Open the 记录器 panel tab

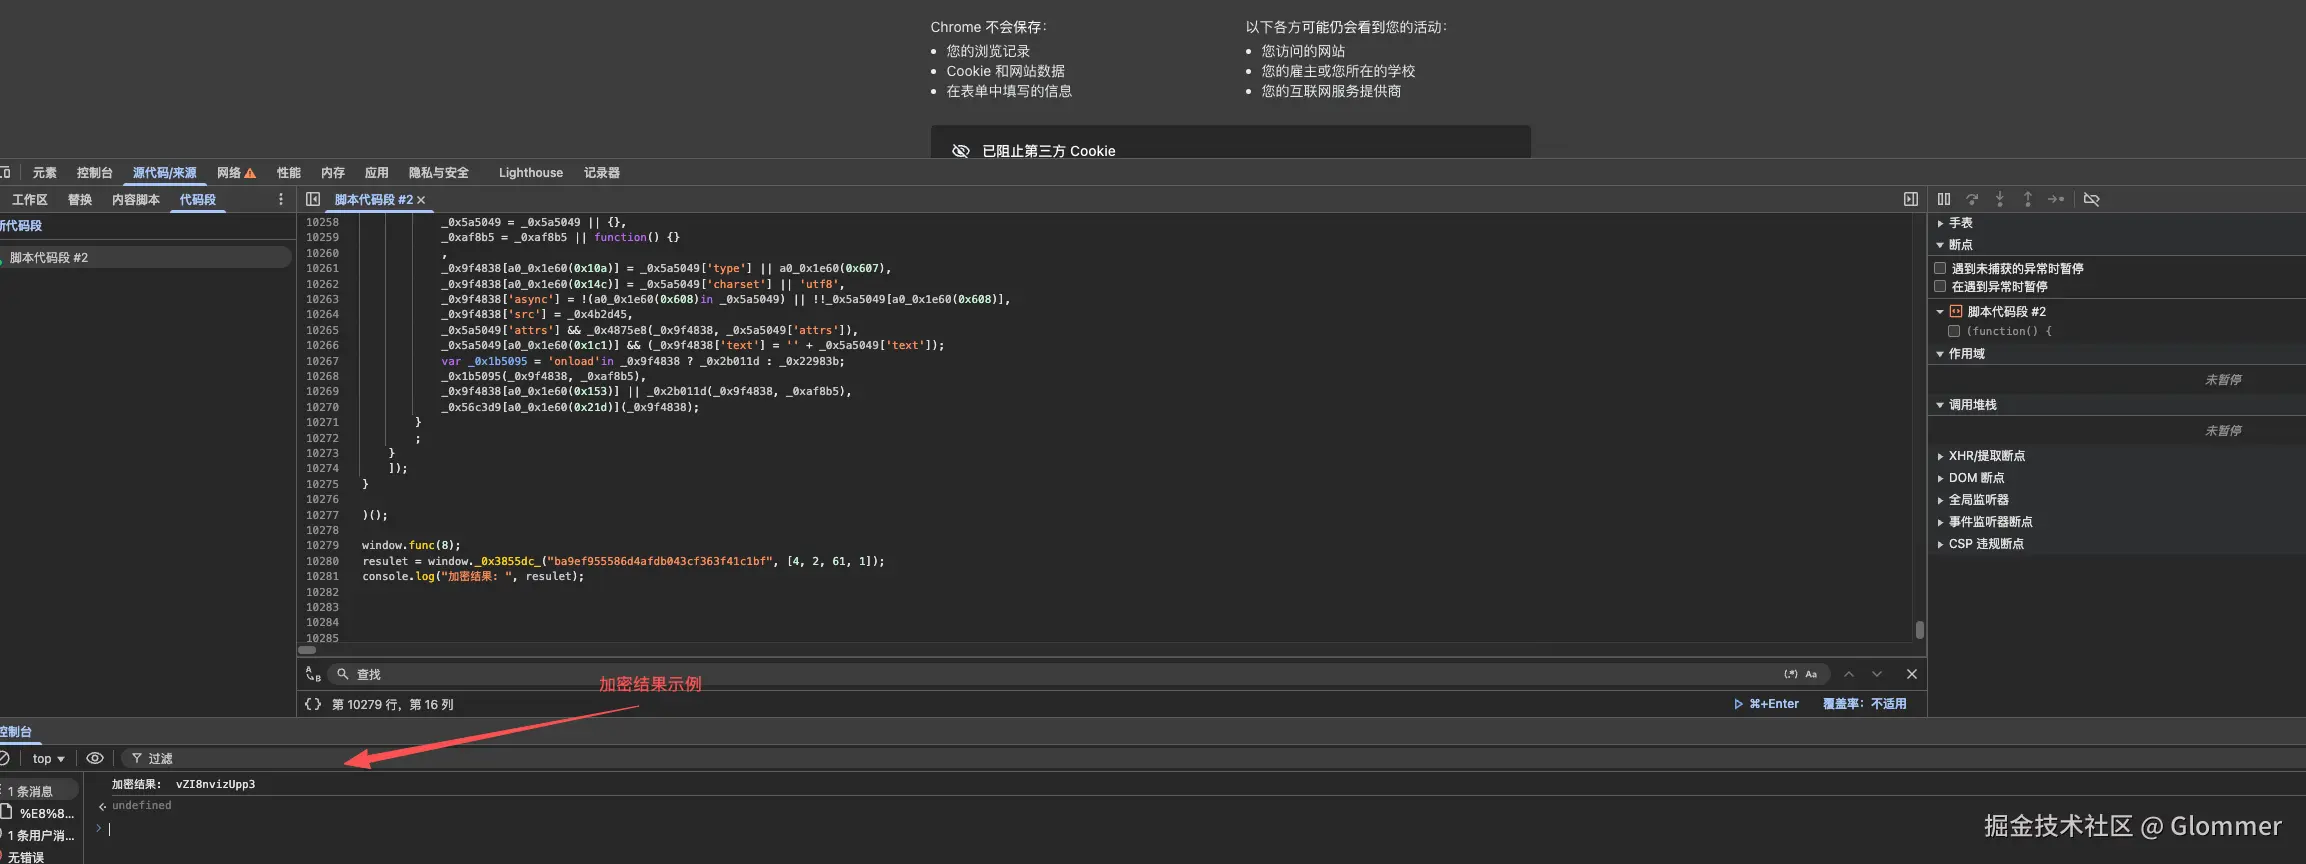coord(601,173)
